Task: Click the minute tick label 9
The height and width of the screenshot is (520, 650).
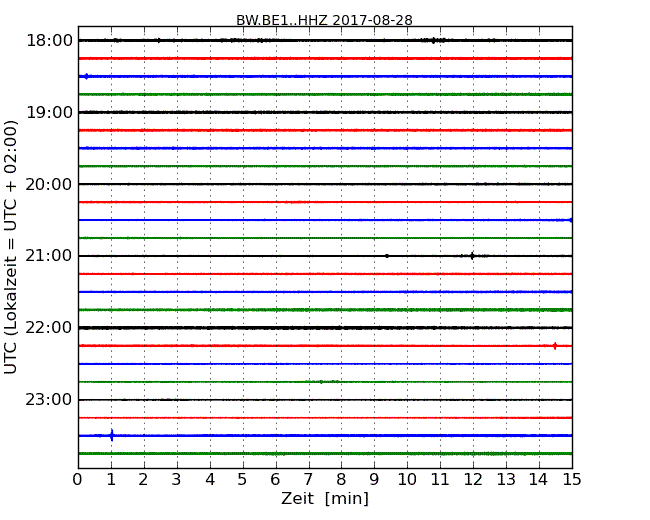Action: point(374,479)
